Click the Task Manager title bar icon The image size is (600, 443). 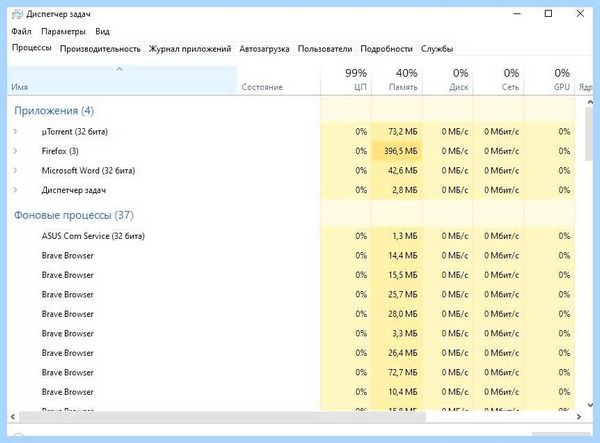pos(17,15)
